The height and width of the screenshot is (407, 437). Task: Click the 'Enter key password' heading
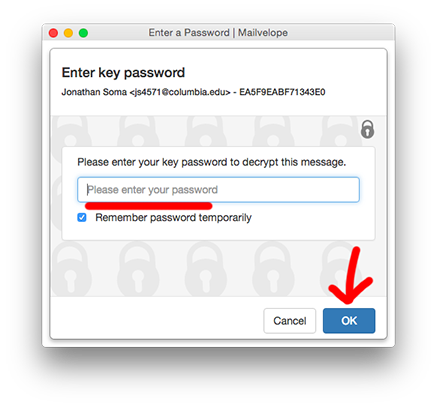pos(123,73)
